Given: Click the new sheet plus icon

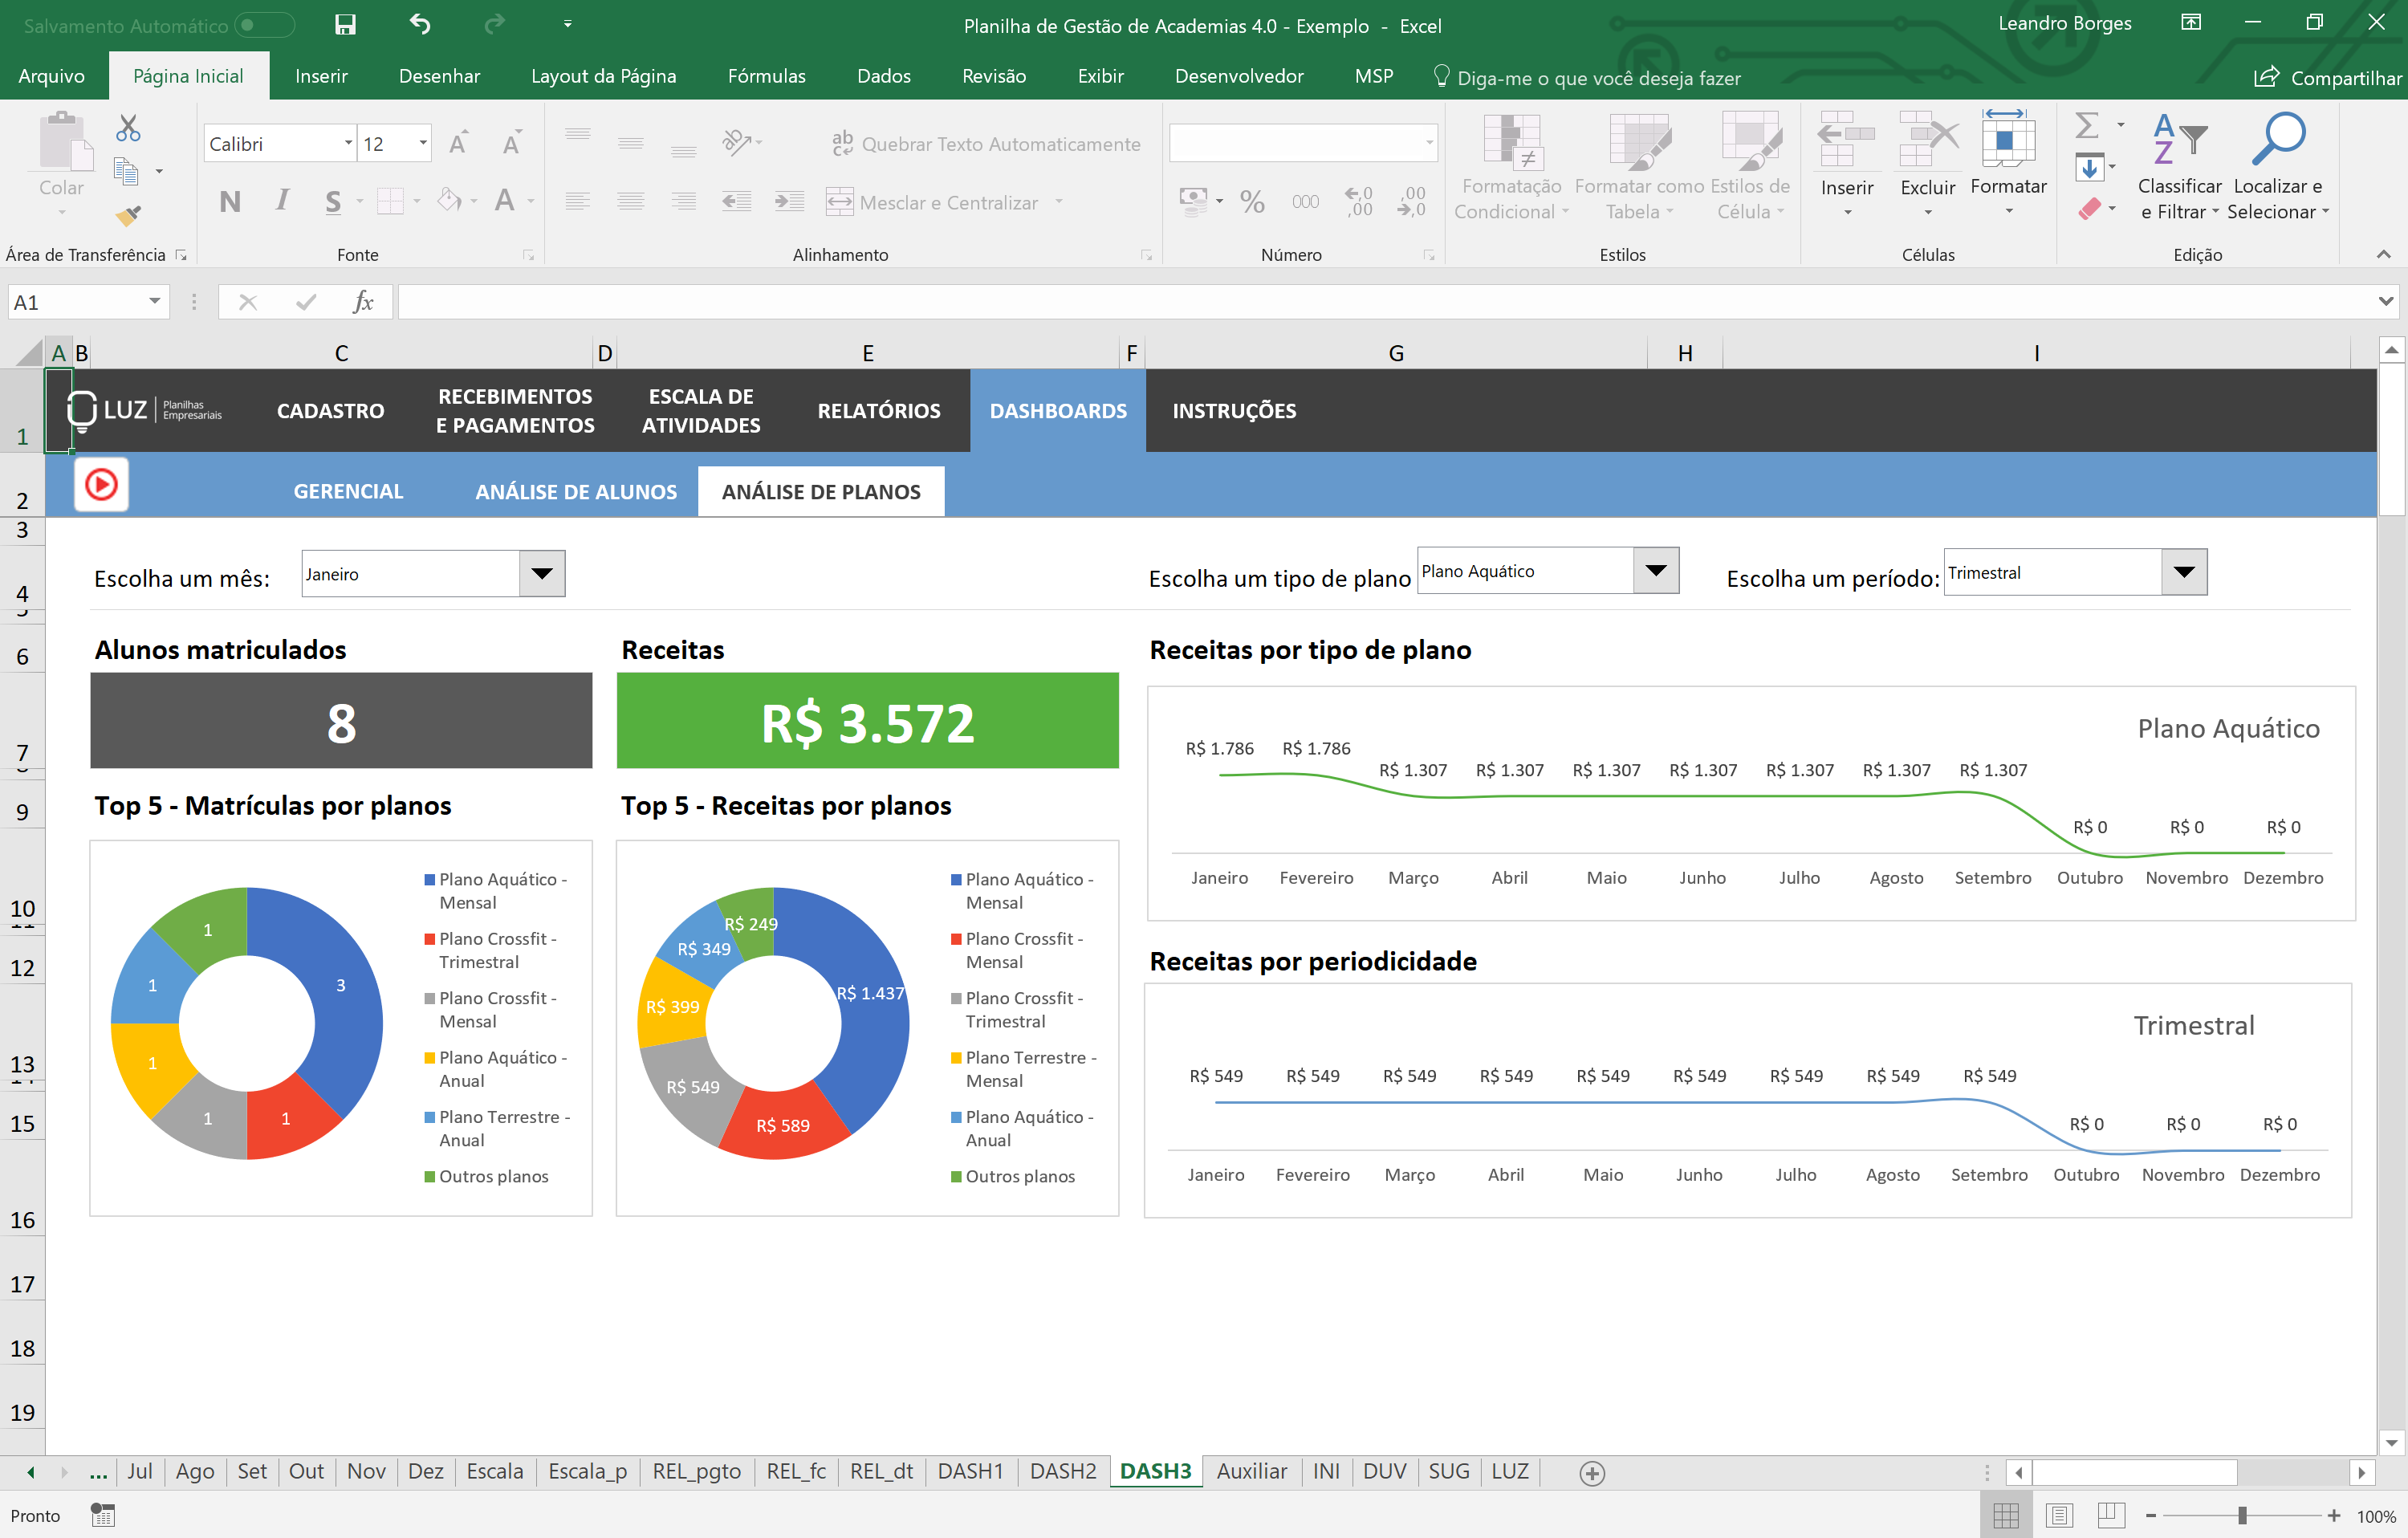Looking at the screenshot, I should (1592, 1472).
